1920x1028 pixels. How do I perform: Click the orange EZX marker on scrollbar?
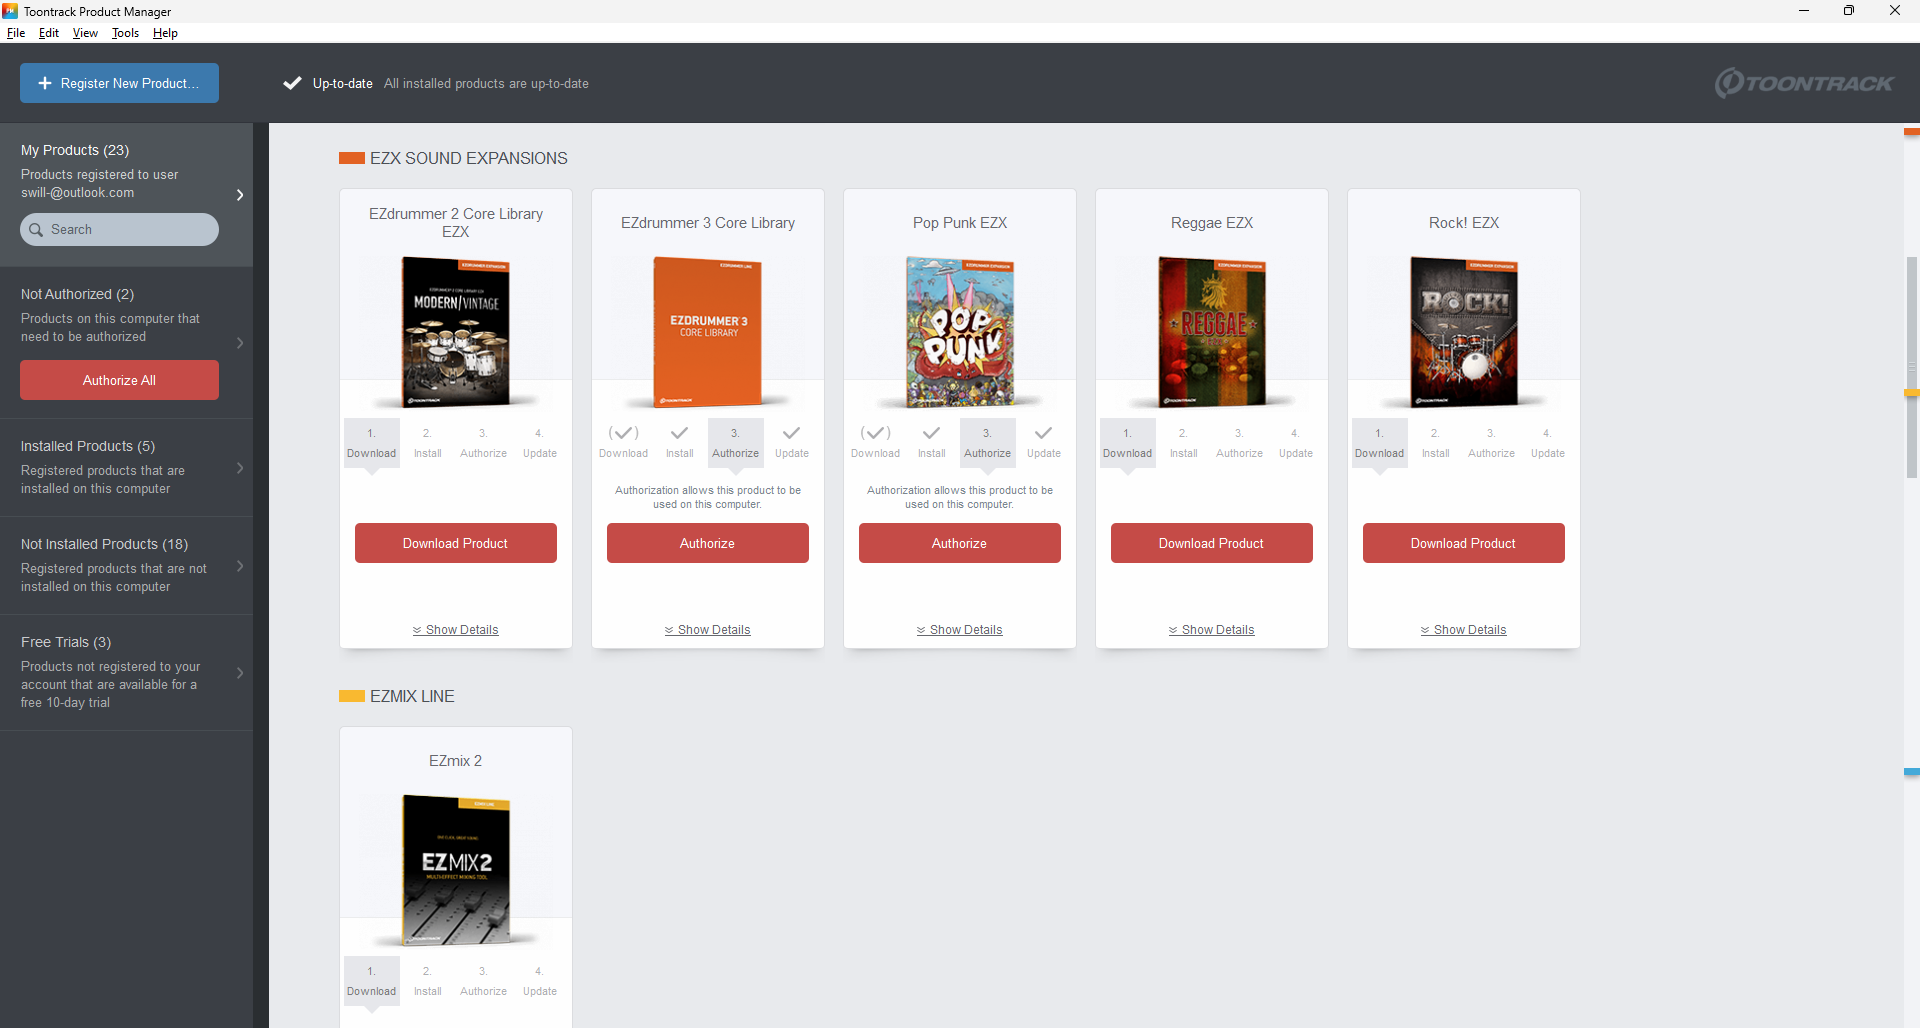pyautogui.click(x=1911, y=132)
